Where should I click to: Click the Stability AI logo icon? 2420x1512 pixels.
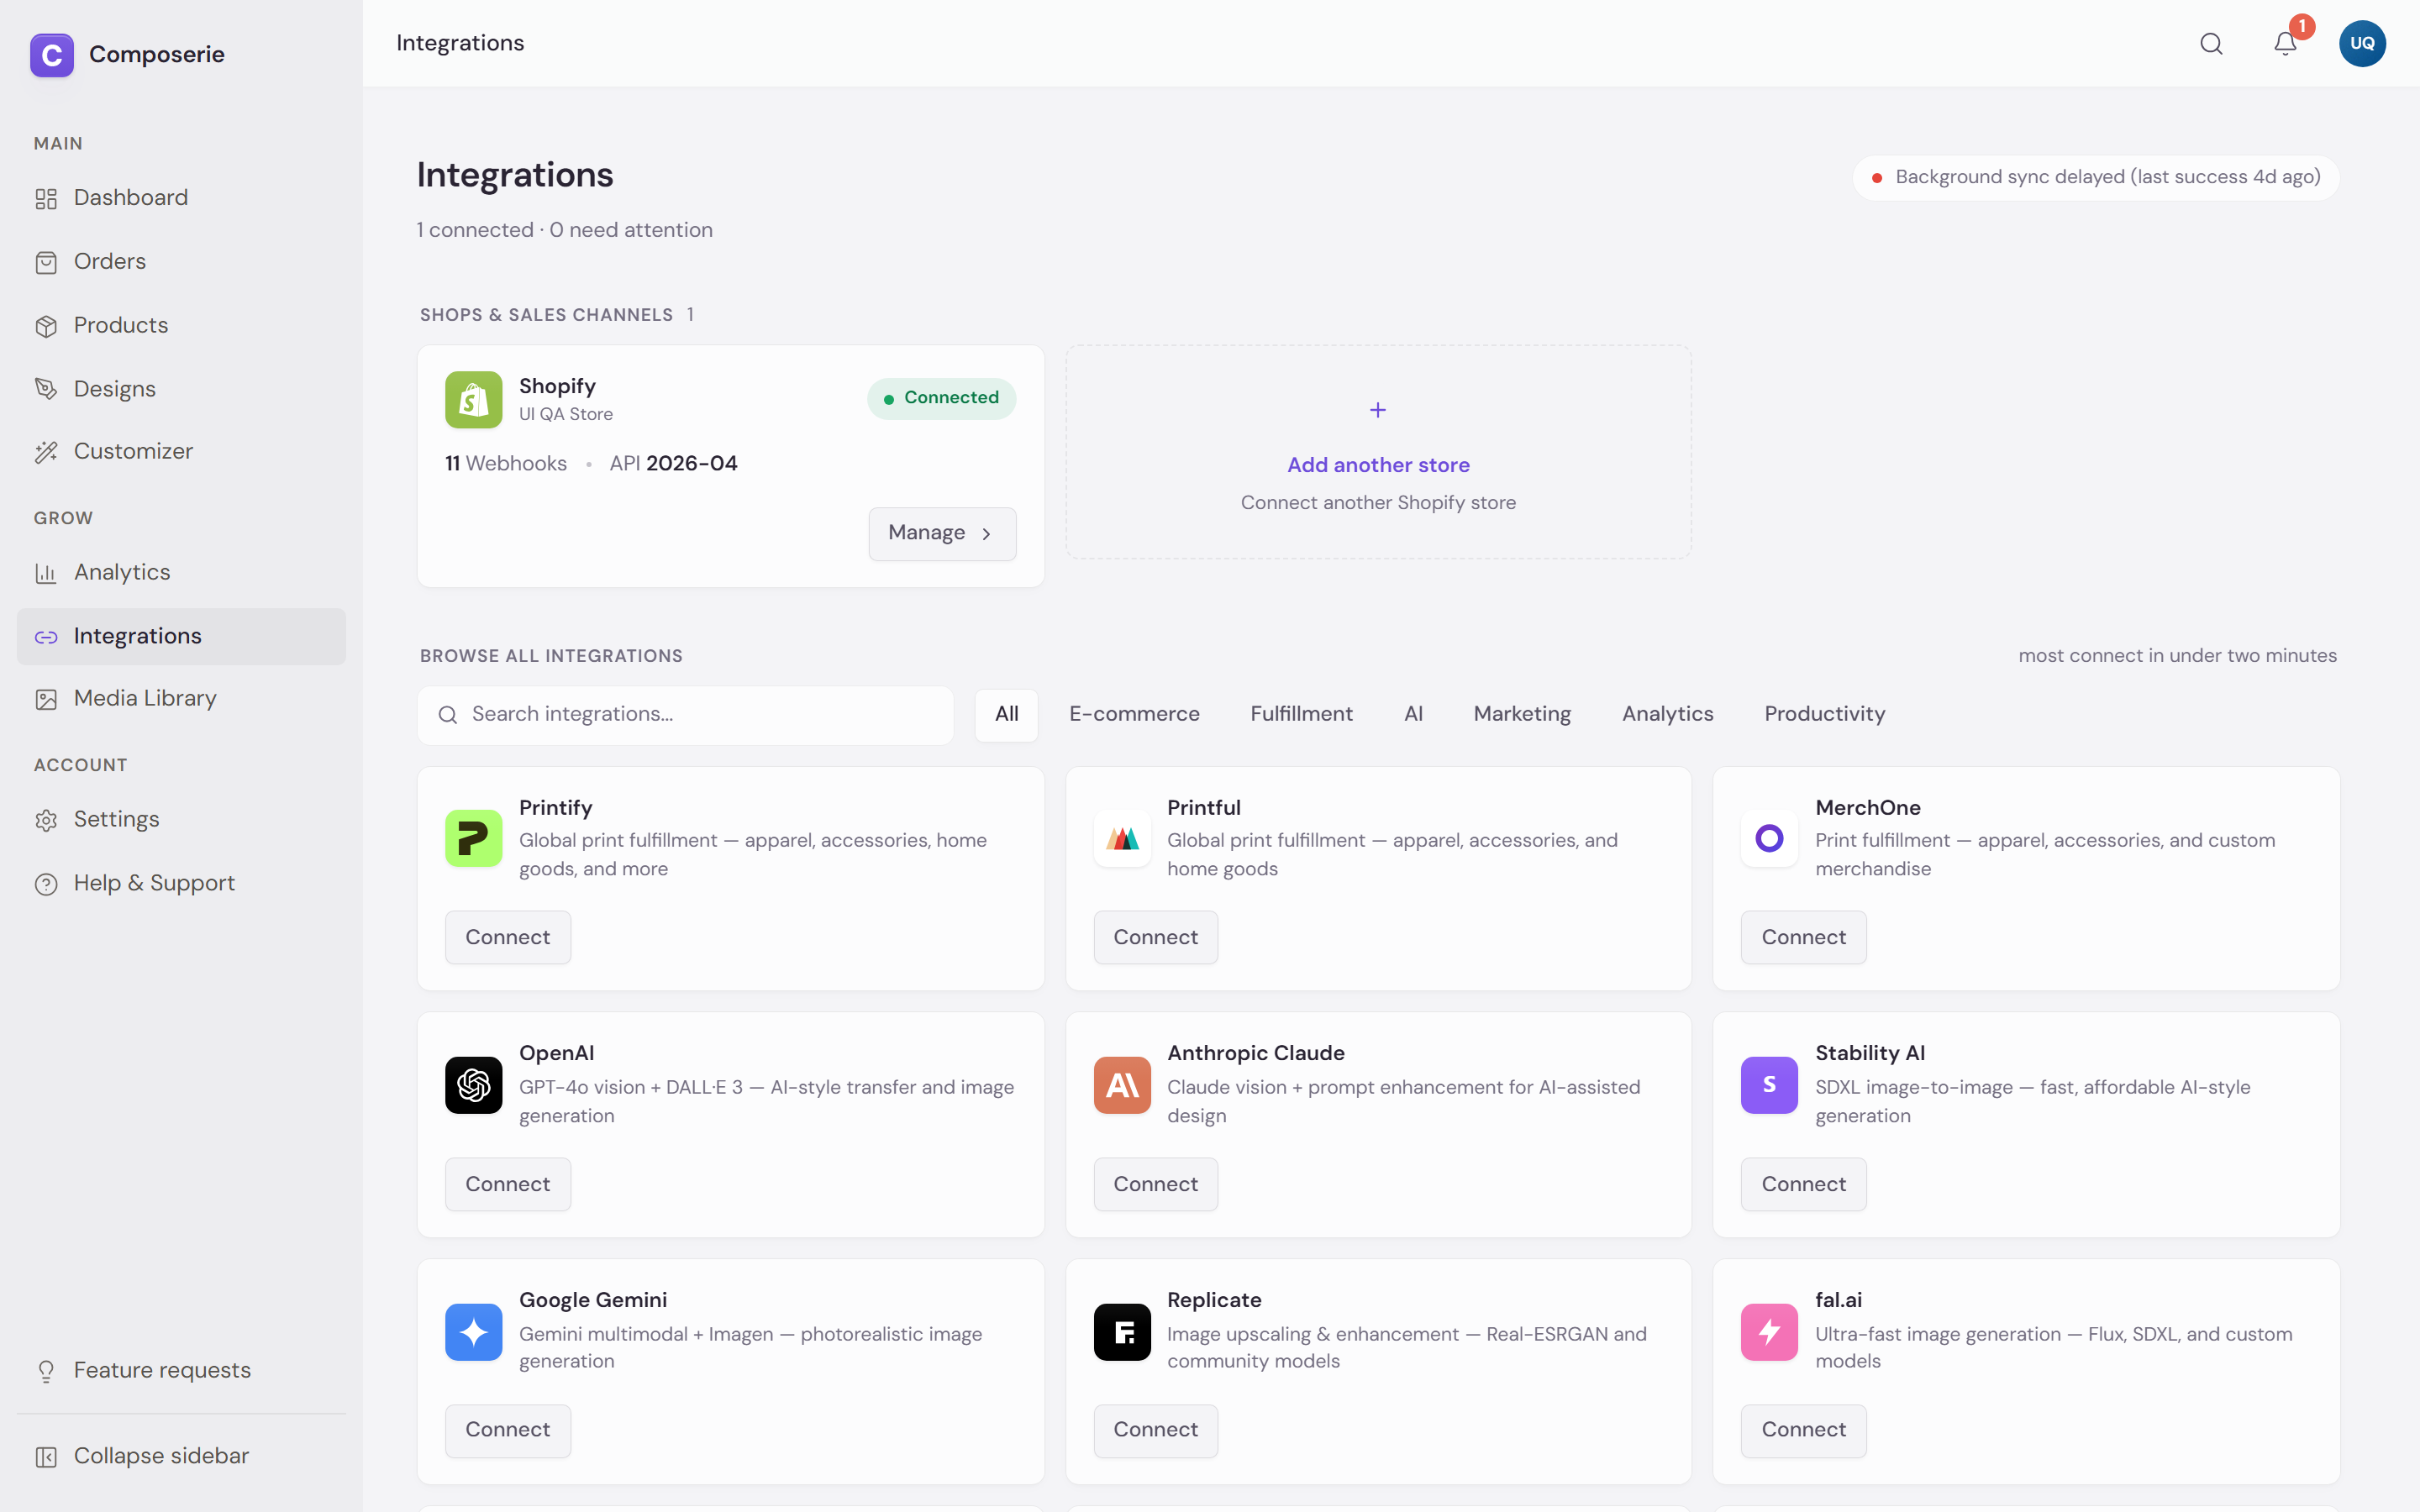tap(1769, 1085)
